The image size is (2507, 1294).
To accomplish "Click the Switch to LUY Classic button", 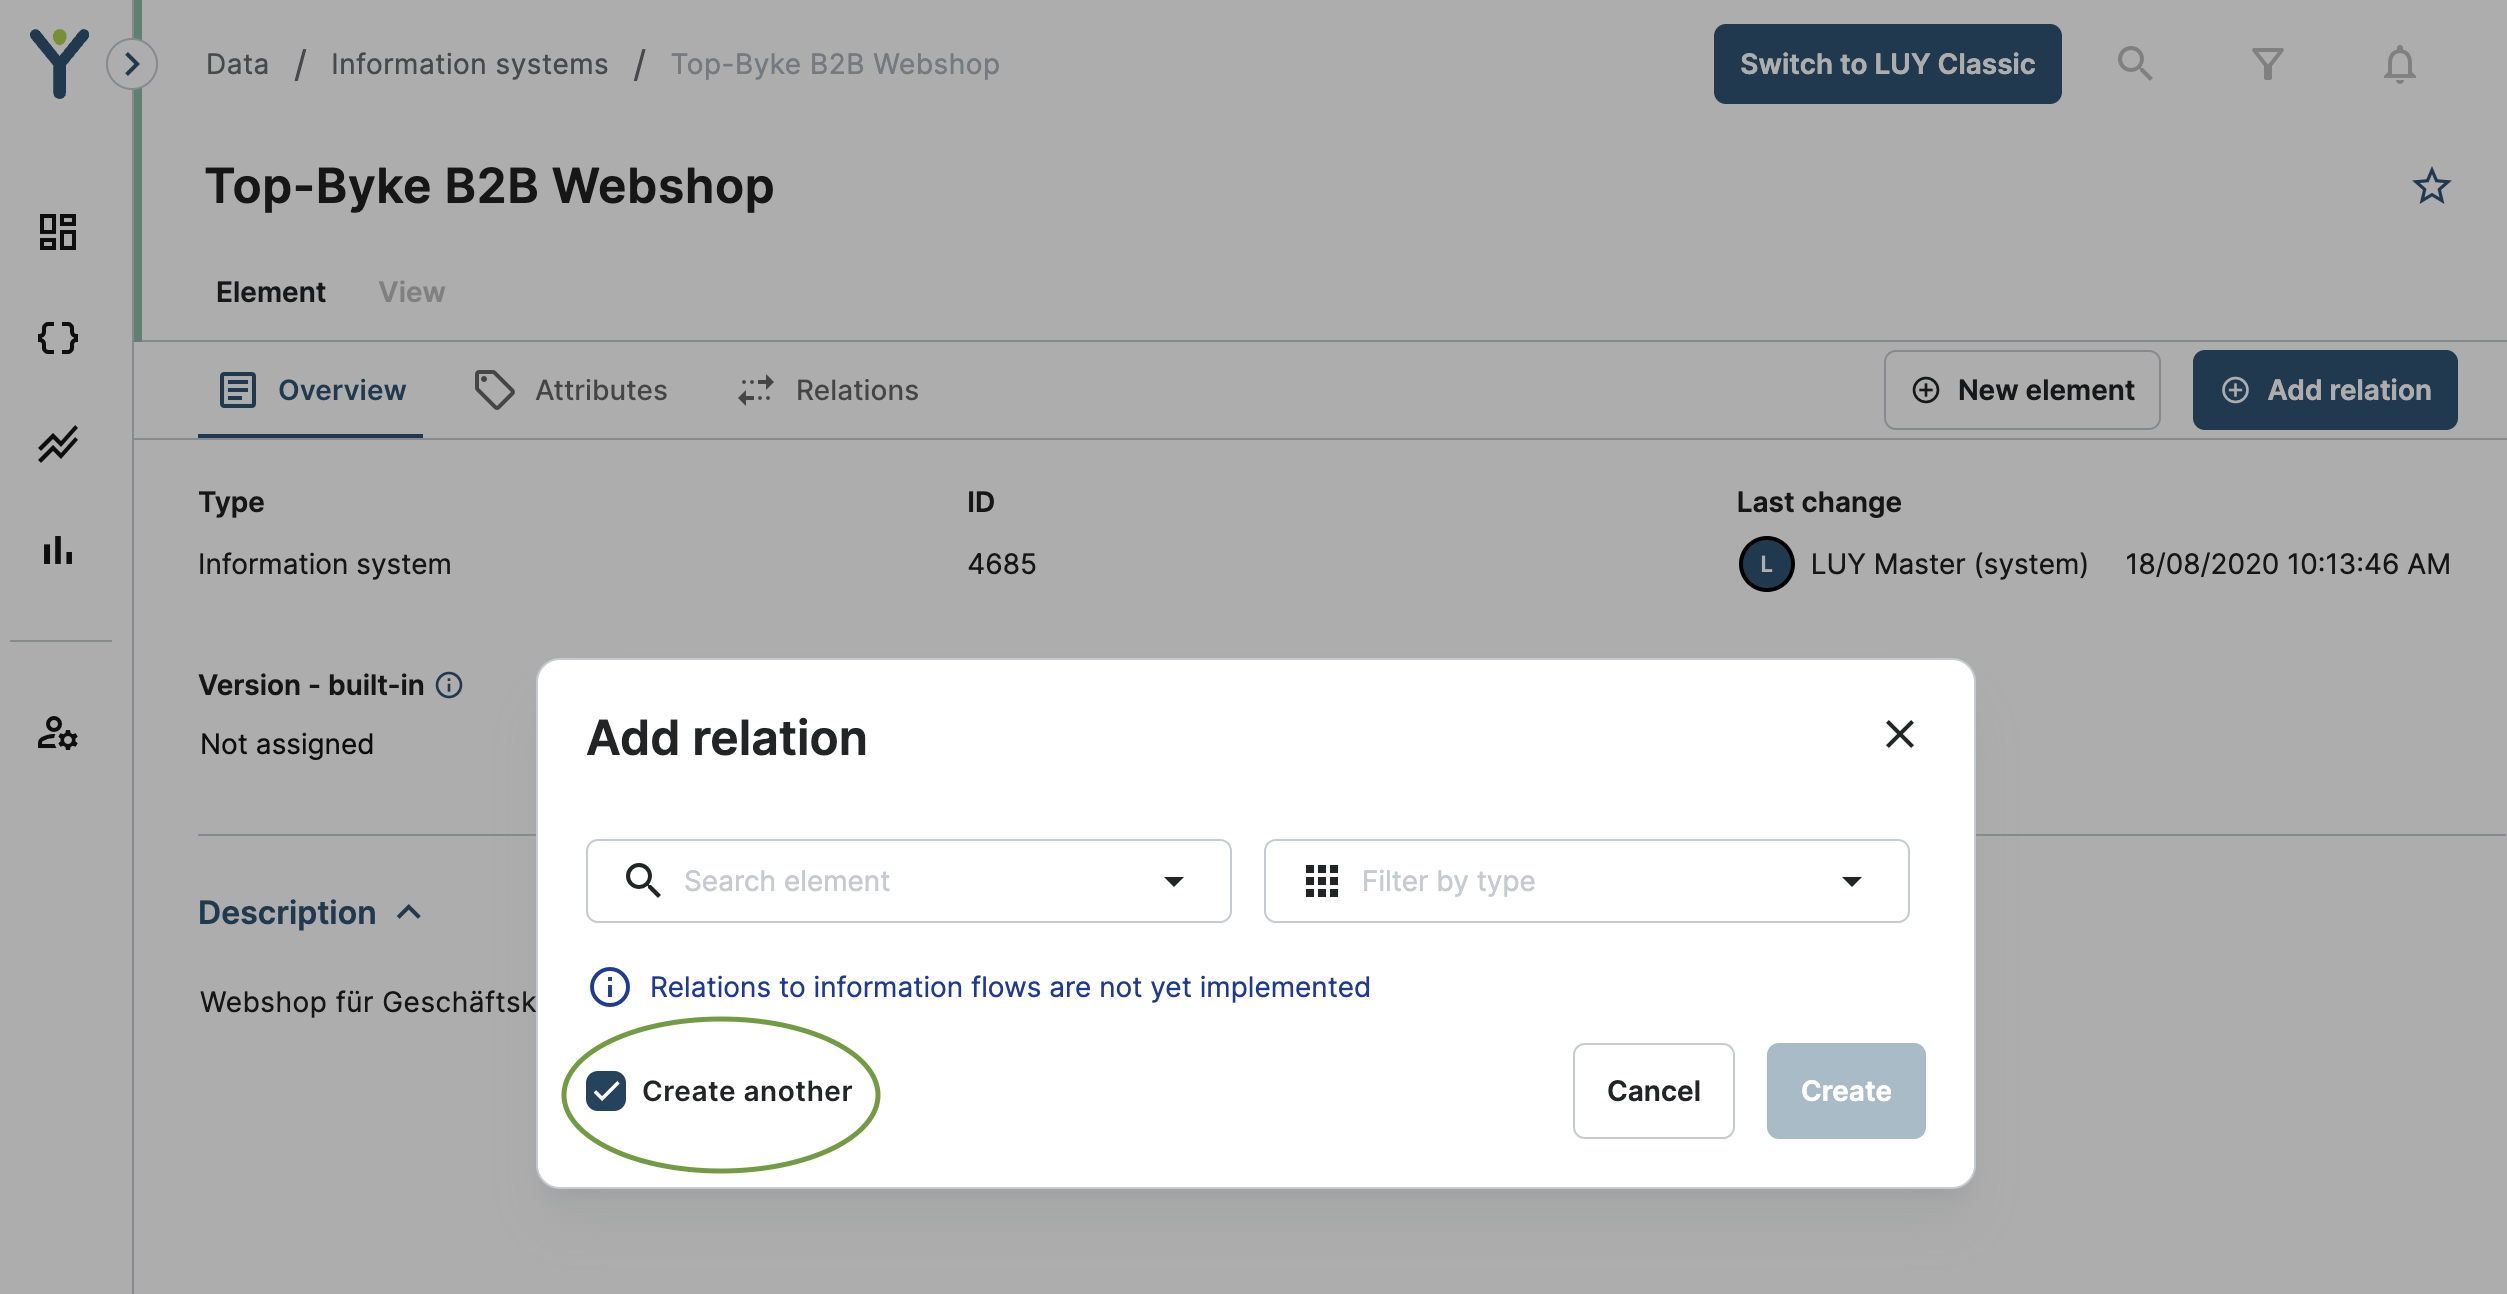I will pyautogui.click(x=1886, y=63).
